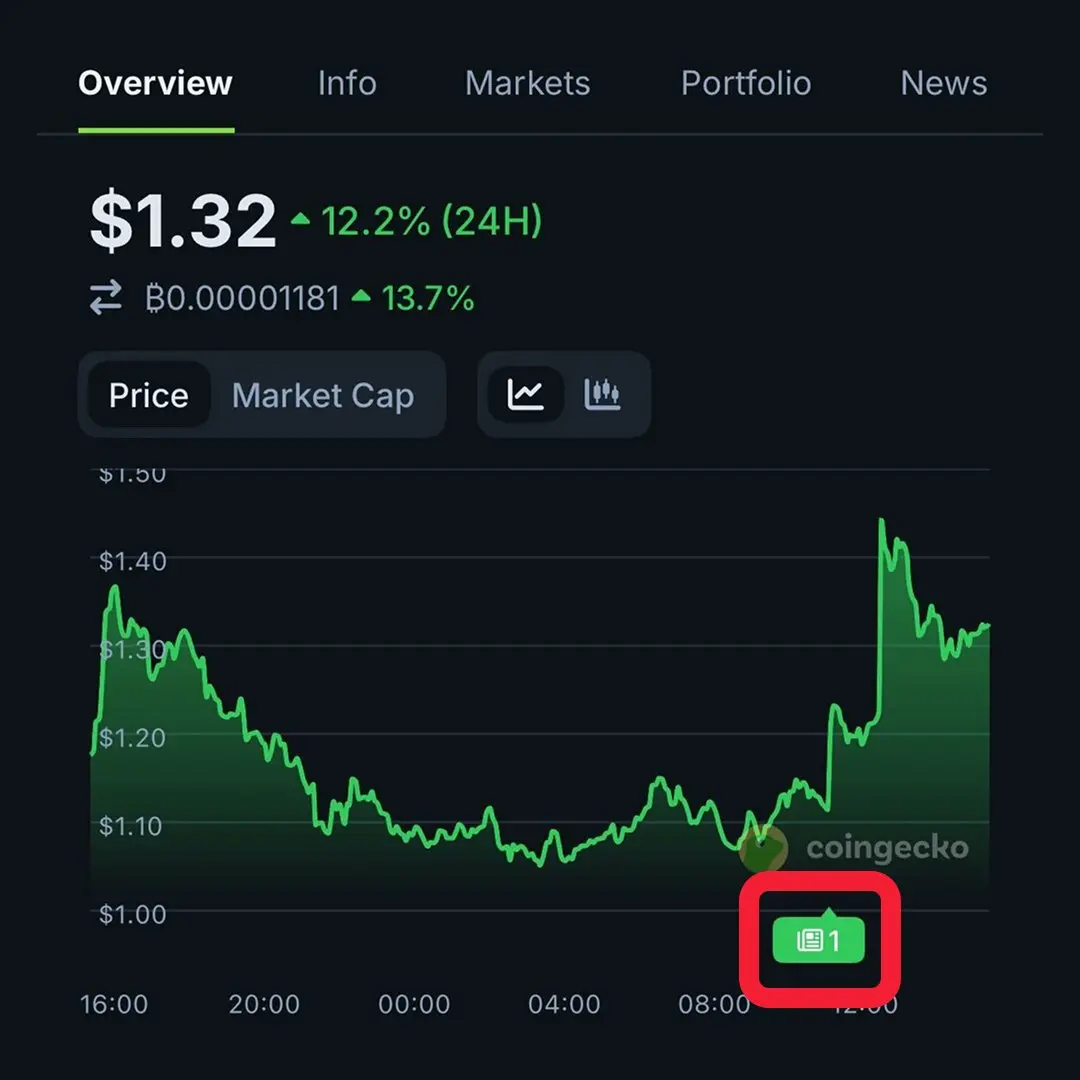Tap the $1.20 price axis label

point(132,738)
